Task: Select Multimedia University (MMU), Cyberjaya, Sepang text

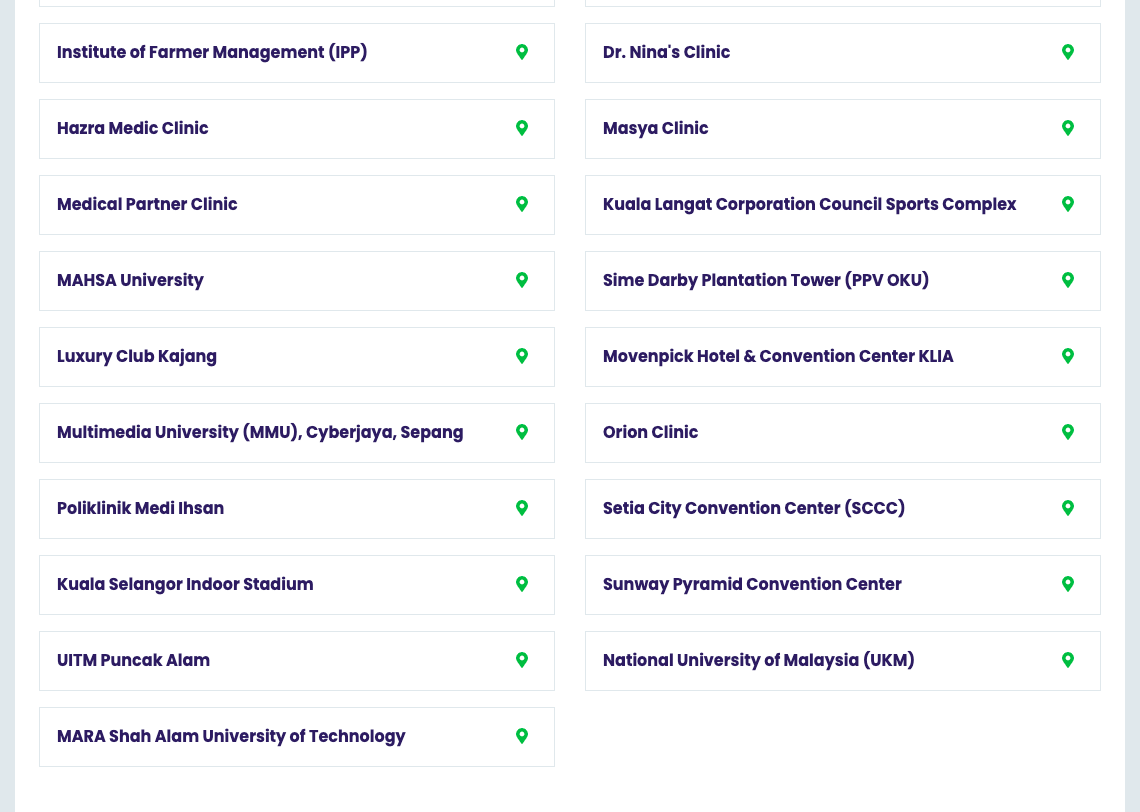Action: (260, 433)
